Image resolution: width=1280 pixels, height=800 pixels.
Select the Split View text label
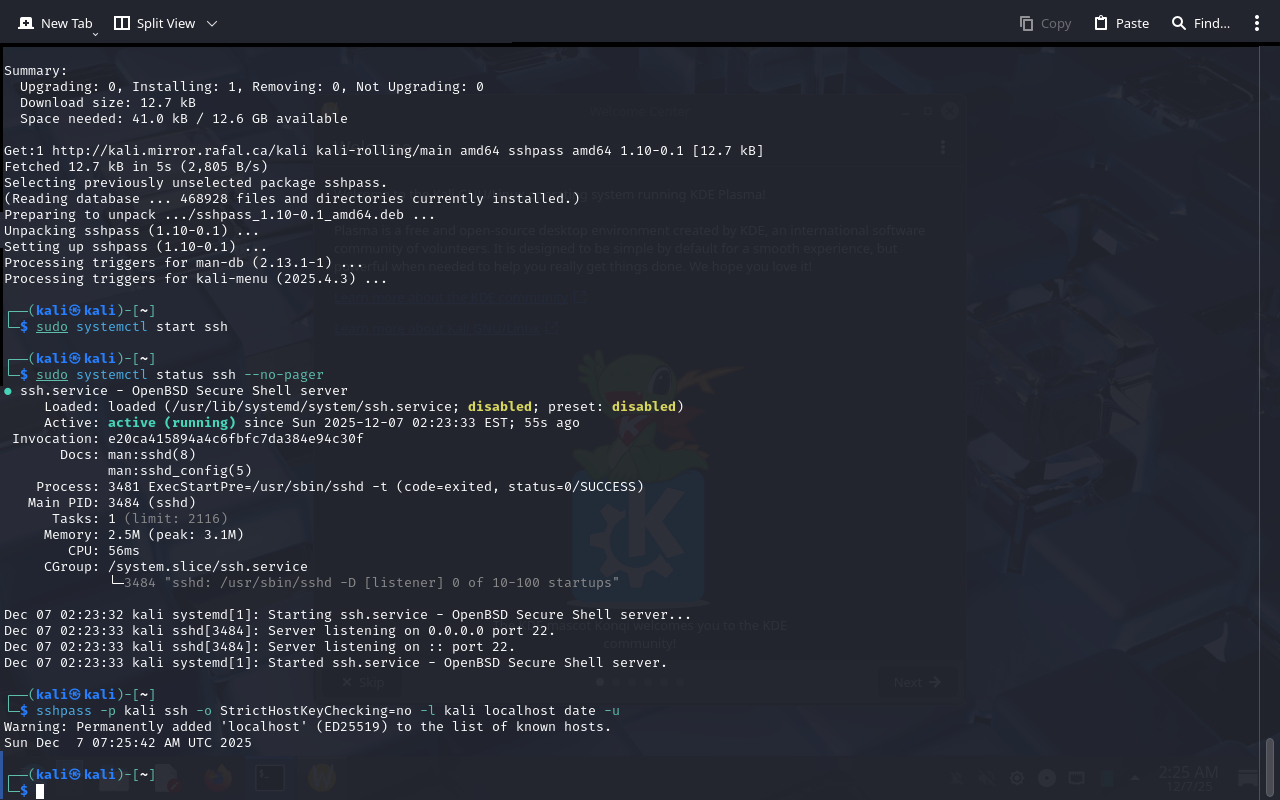click(166, 23)
